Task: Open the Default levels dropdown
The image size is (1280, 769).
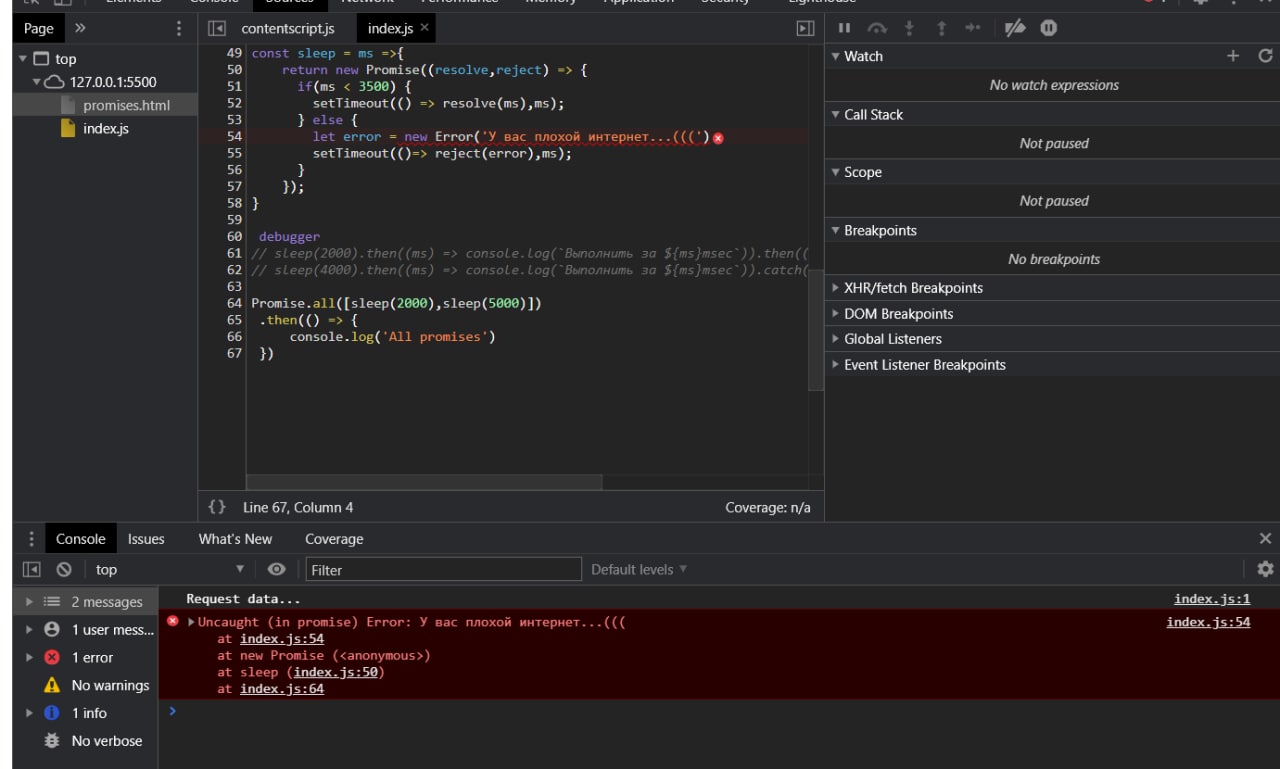Action: [x=639, y=569]
